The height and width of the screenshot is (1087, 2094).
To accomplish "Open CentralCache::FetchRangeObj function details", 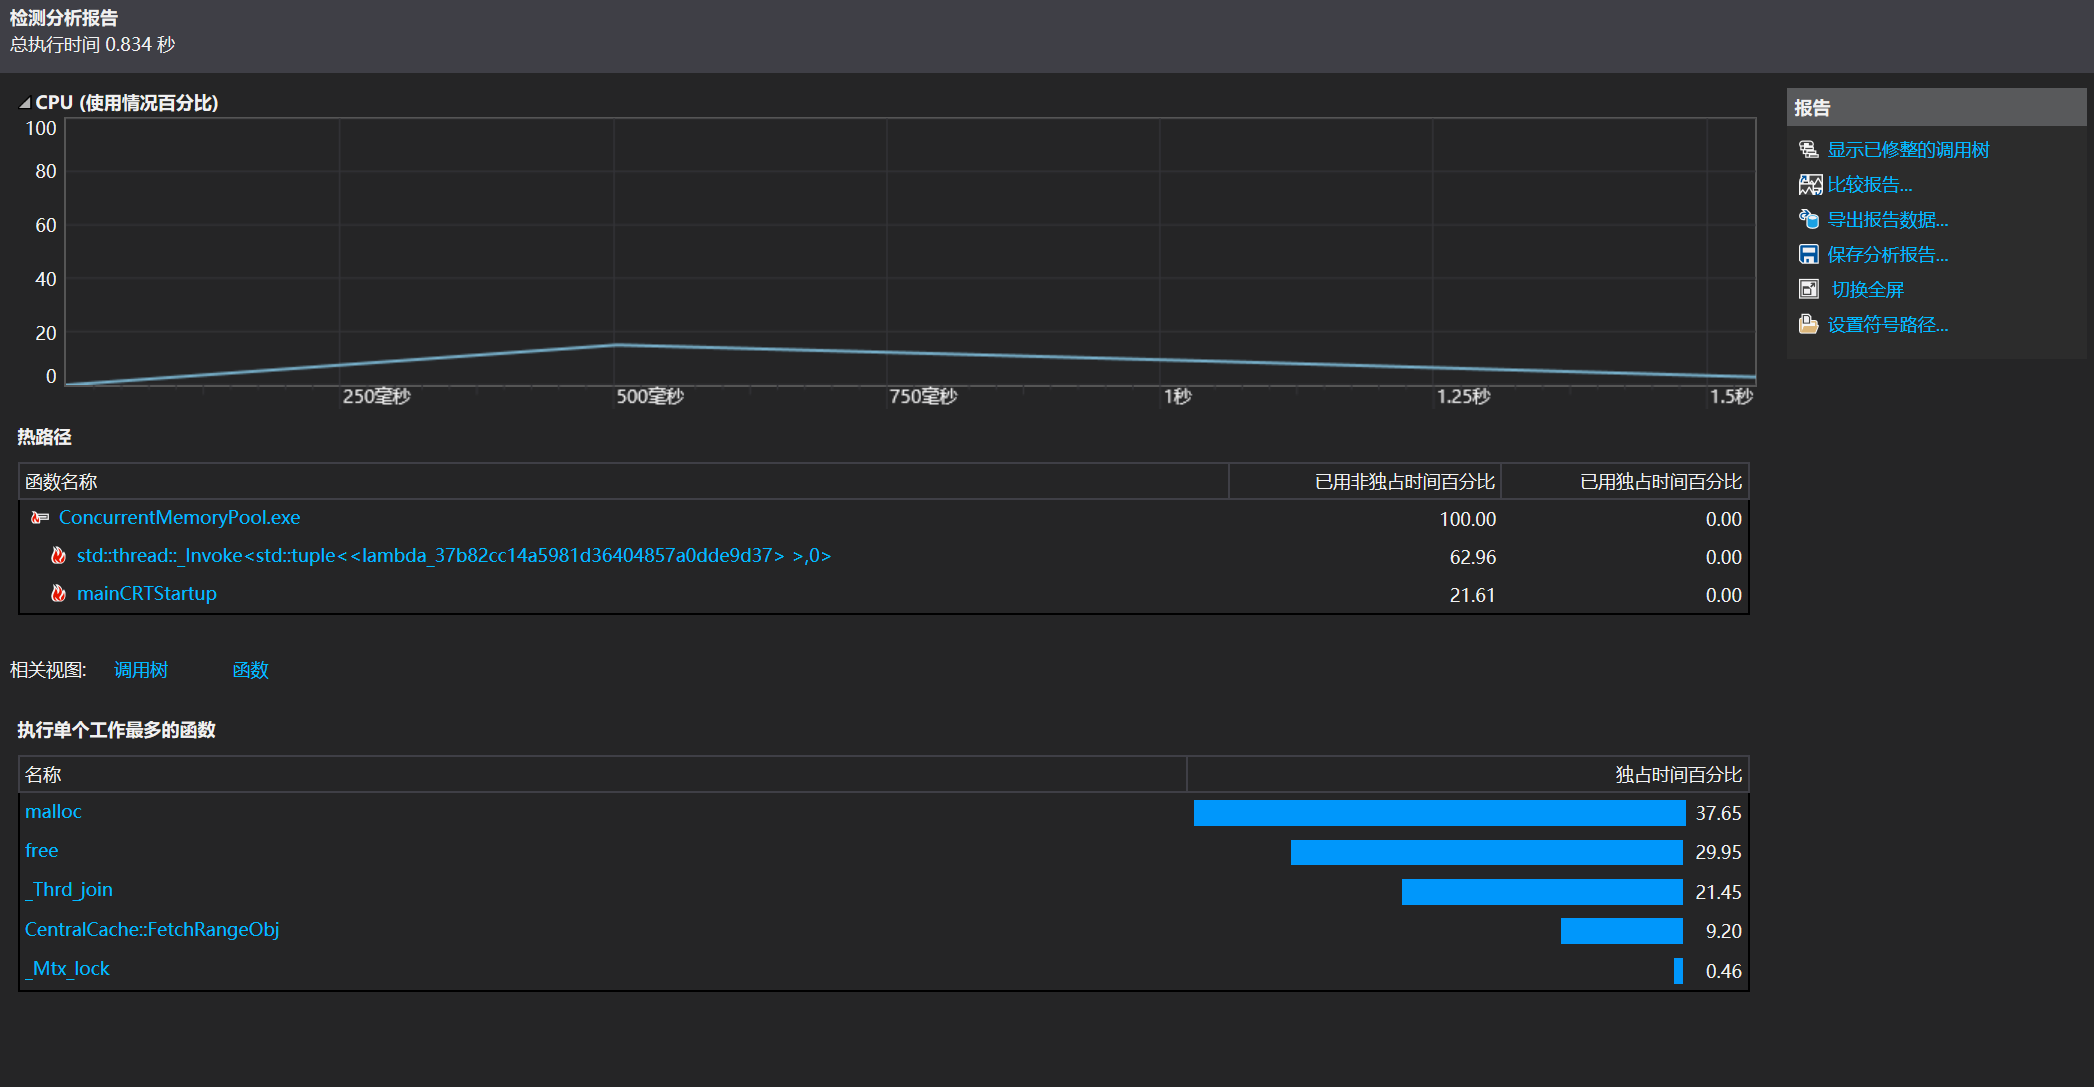I will coord(152,930).
